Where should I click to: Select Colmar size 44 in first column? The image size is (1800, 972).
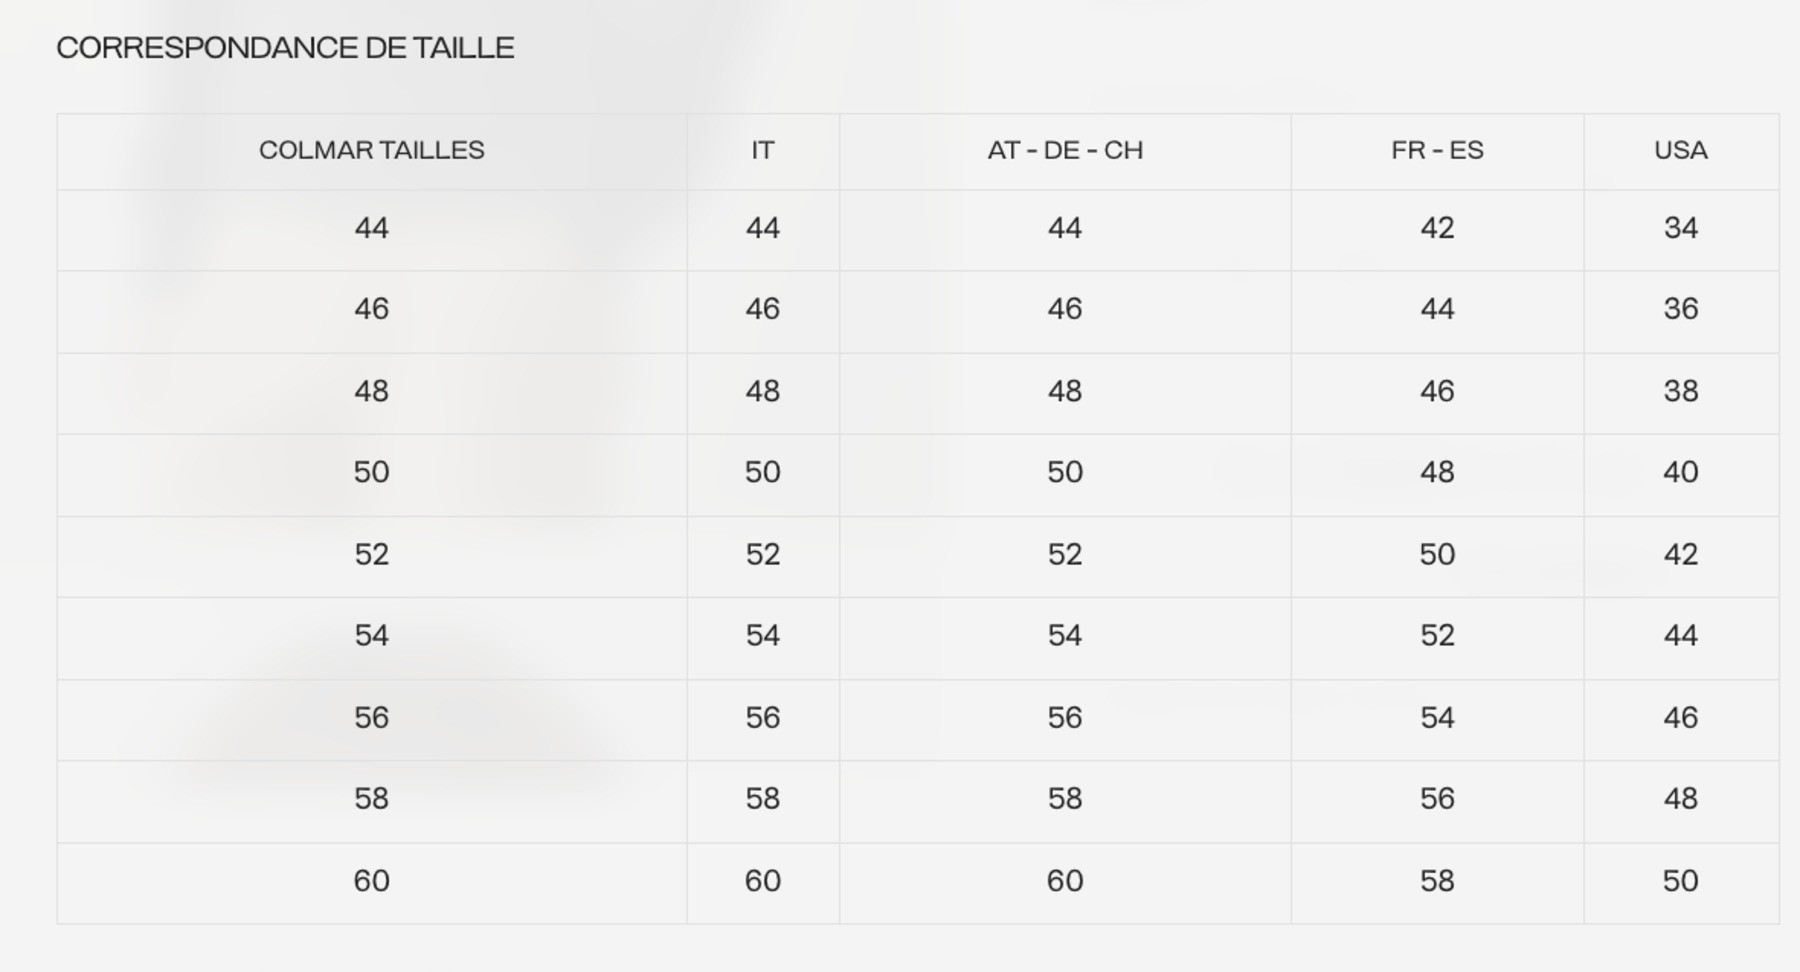coord(371,228)
